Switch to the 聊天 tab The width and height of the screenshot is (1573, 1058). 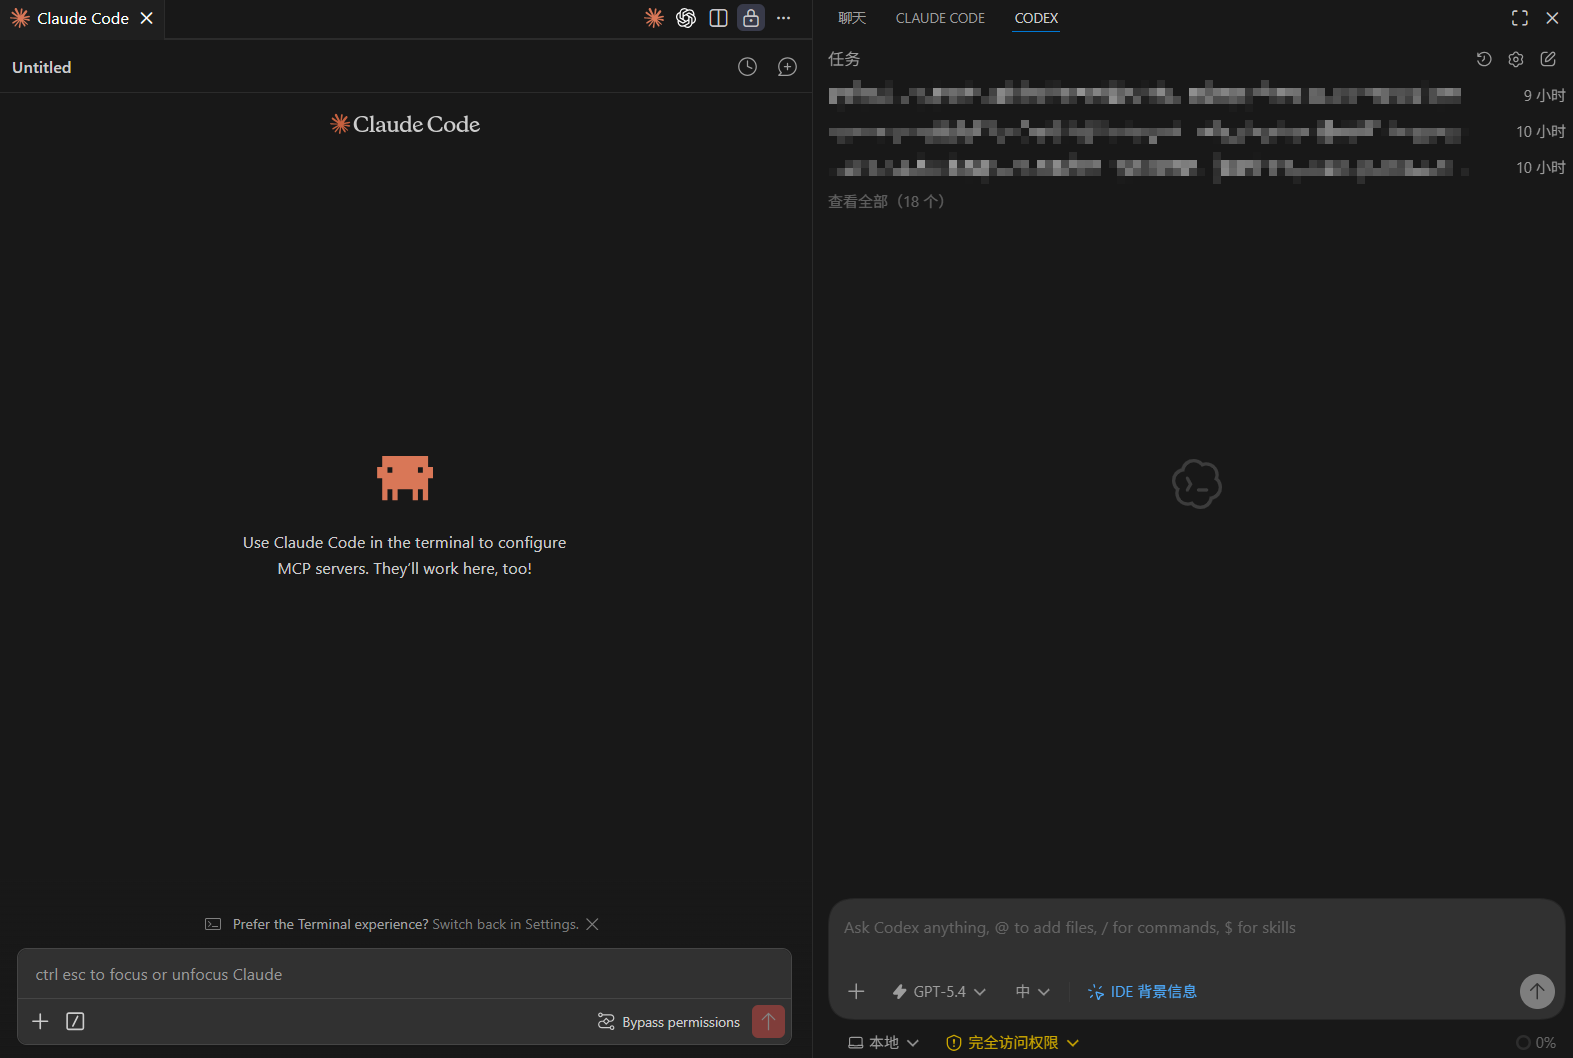point(852,18)
